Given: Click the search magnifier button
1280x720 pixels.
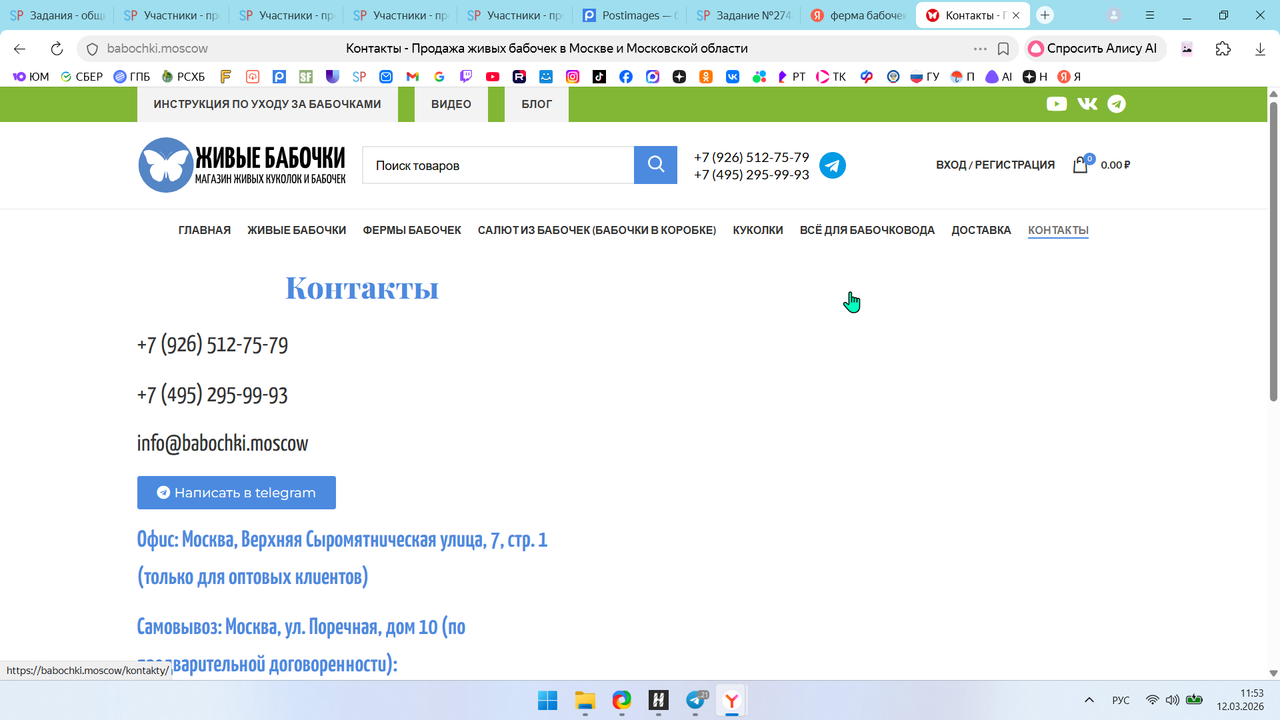Looking at the screenshot, I should 656,165.
